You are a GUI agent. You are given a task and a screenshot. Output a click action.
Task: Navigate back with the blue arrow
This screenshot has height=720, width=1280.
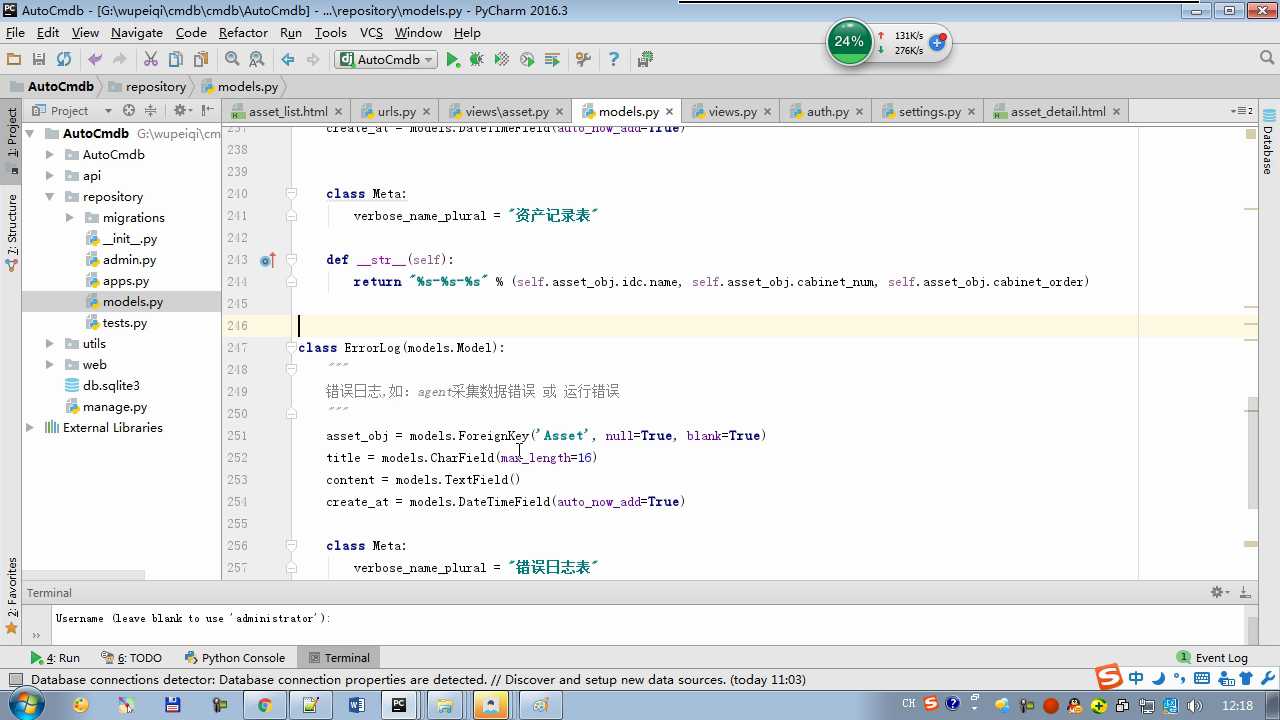click(x=288, y=59)
